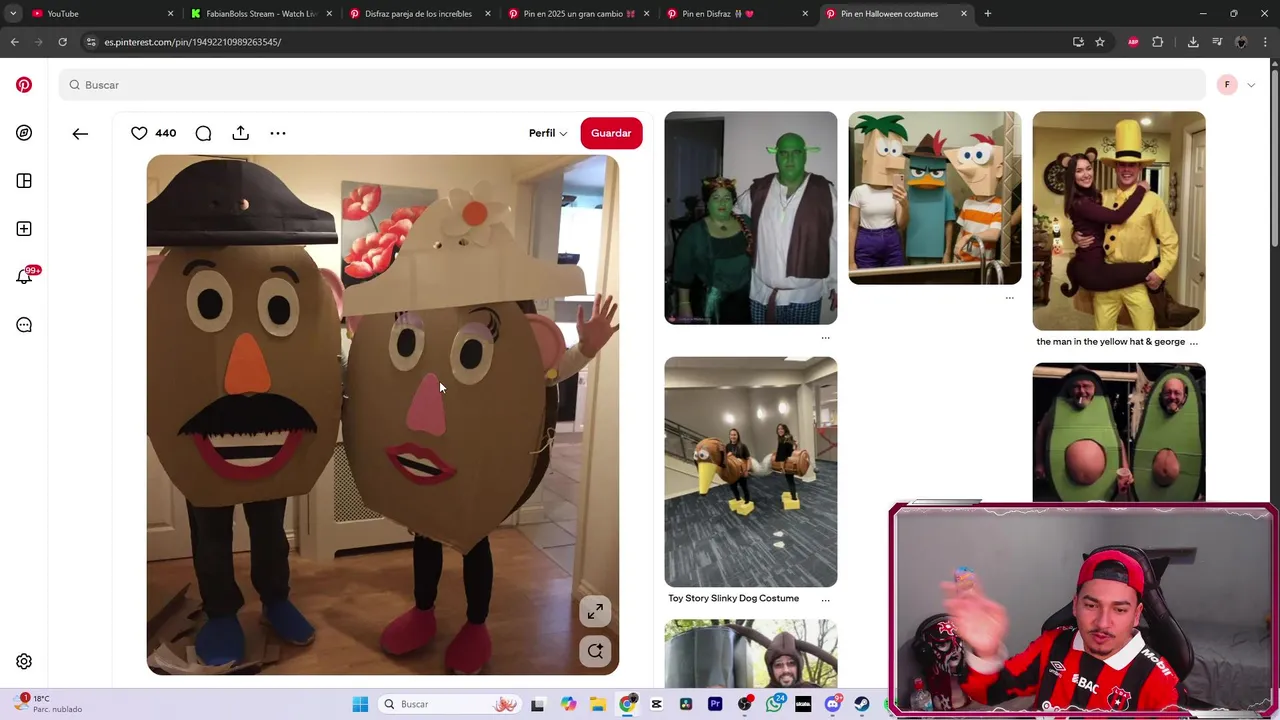The height and width of the screenshot is (720, 1280).
Task: Open options for man in yellow hat pin
Action: tap(1194, 342)
